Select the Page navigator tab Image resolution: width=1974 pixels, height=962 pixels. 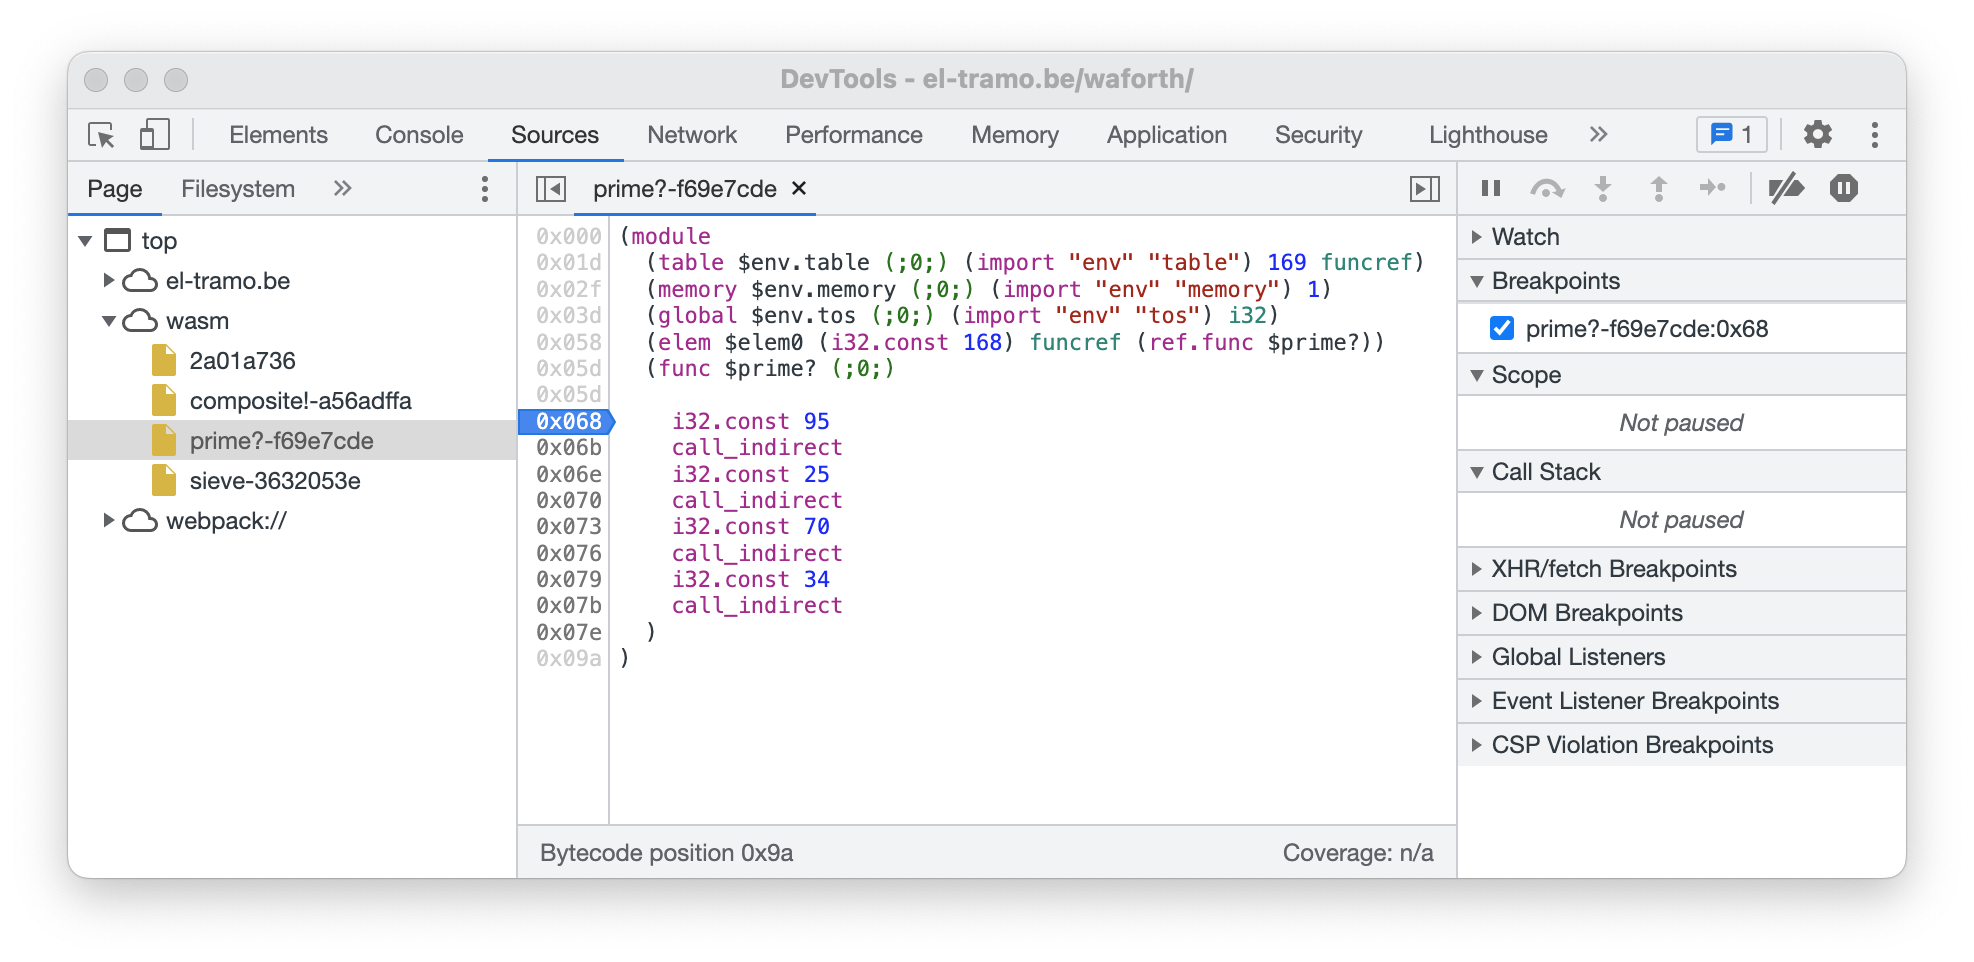coord(115,189)
